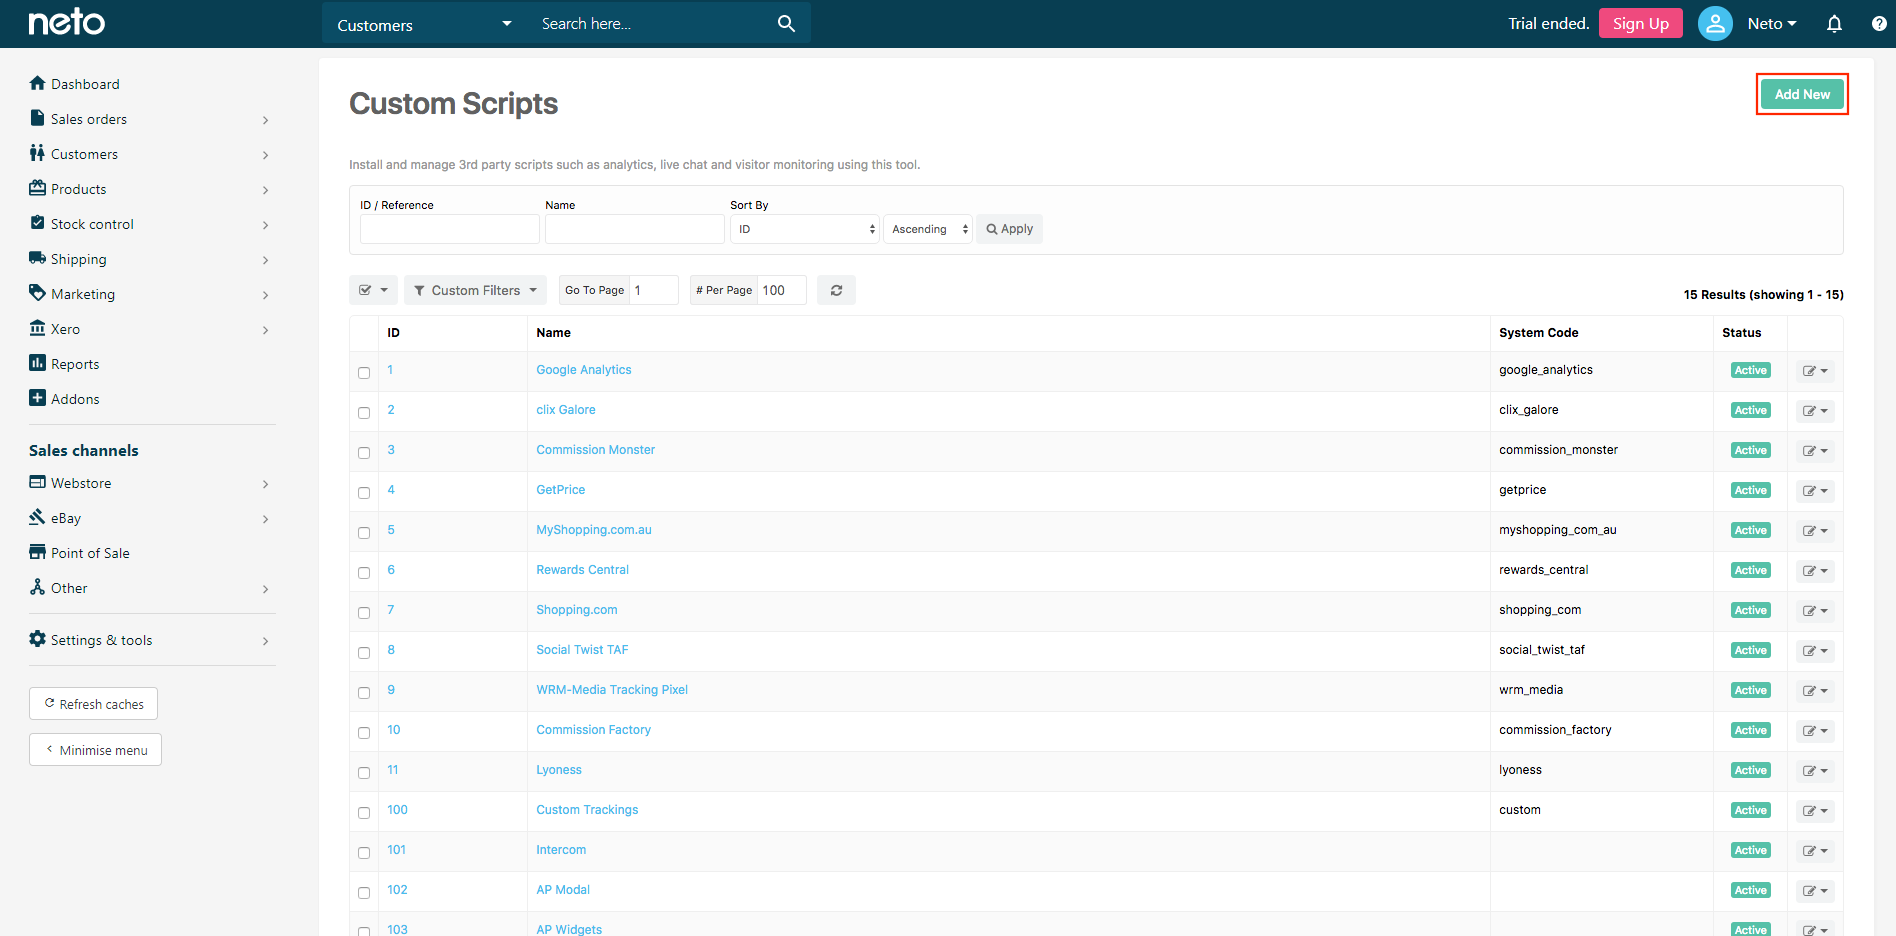Focus the ID / Reference input field
Screen dimensions: 1896x936
point(450,229)
